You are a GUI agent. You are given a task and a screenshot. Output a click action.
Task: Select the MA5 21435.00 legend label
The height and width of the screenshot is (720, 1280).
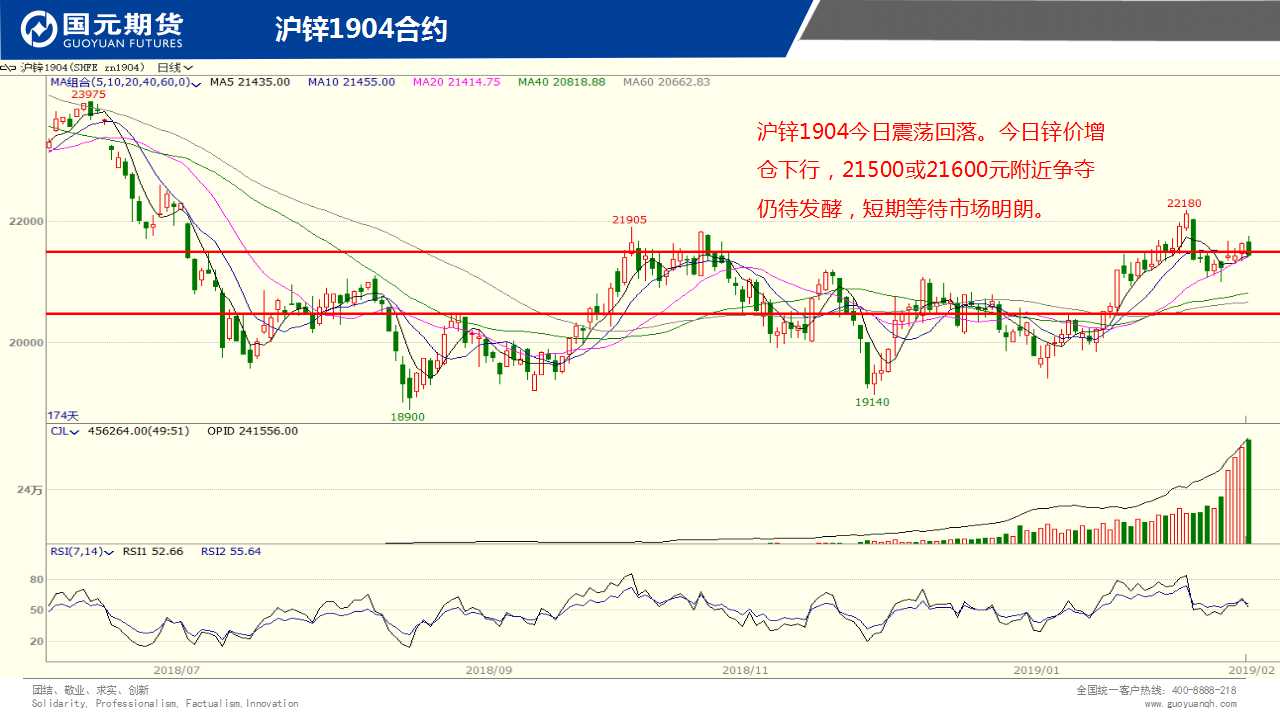[249, 82]
